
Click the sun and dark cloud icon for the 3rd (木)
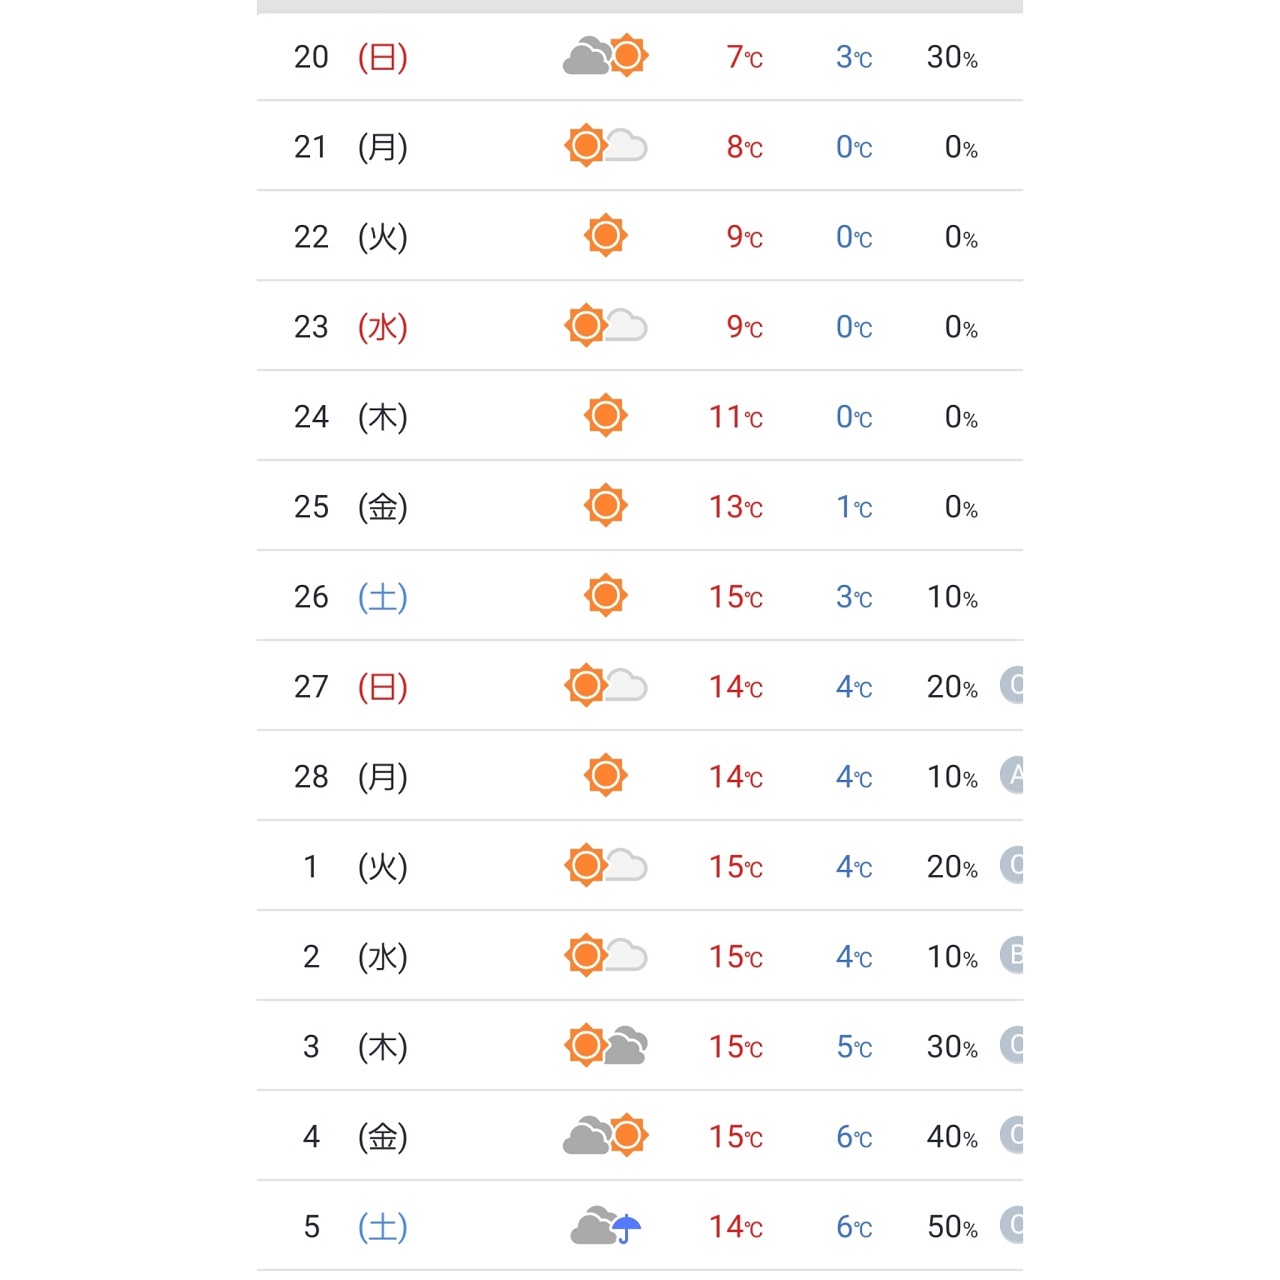coord(606,1046)
